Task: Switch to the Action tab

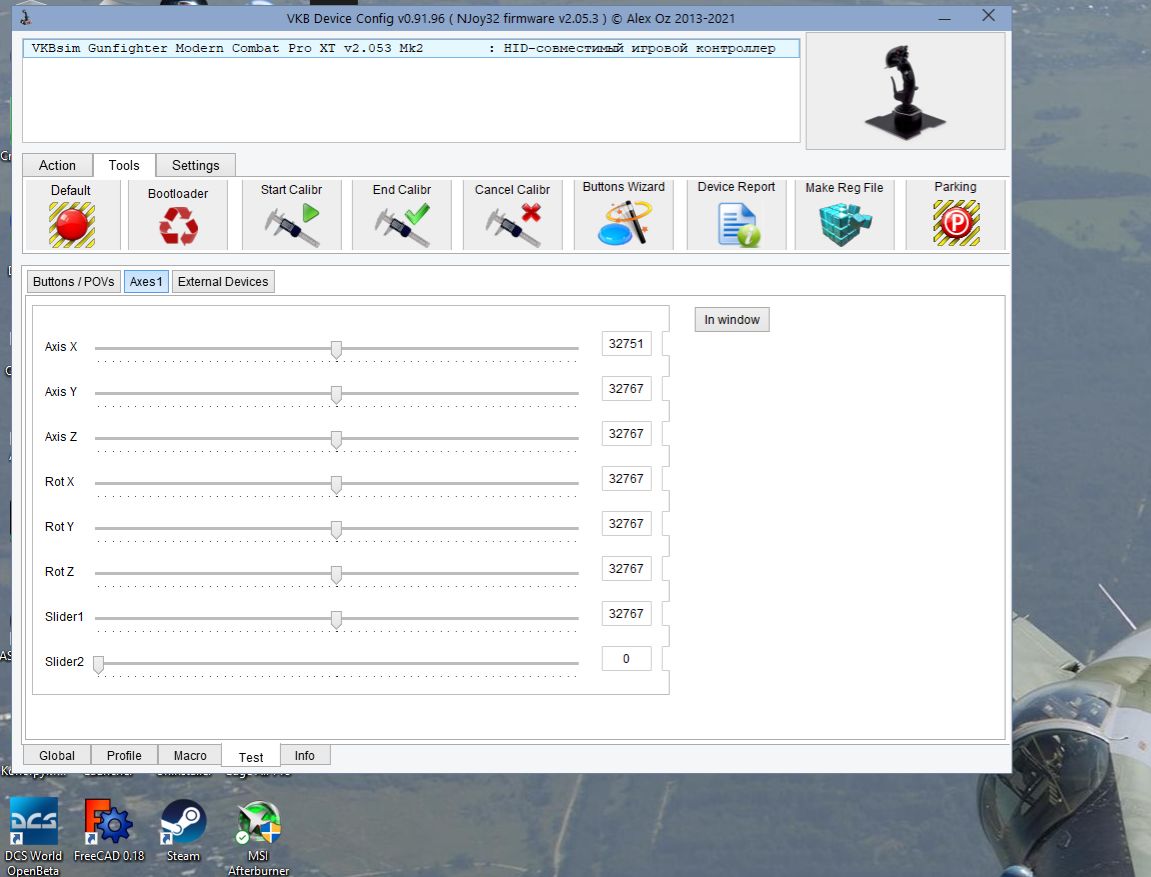Action: [x=57, y=165]
